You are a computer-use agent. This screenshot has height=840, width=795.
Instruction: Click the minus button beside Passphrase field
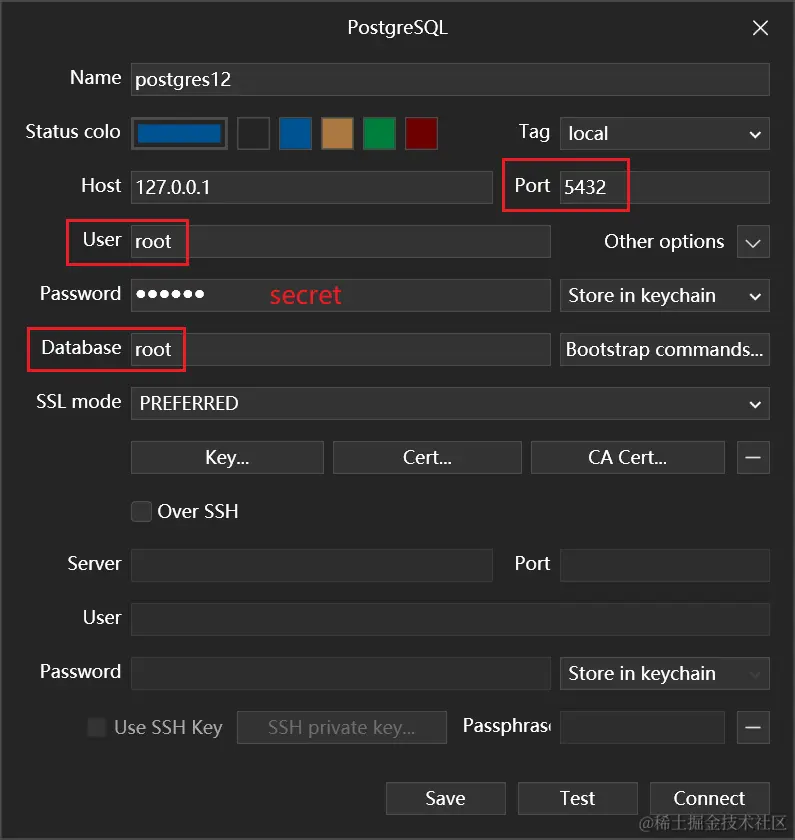pos(753,727)
